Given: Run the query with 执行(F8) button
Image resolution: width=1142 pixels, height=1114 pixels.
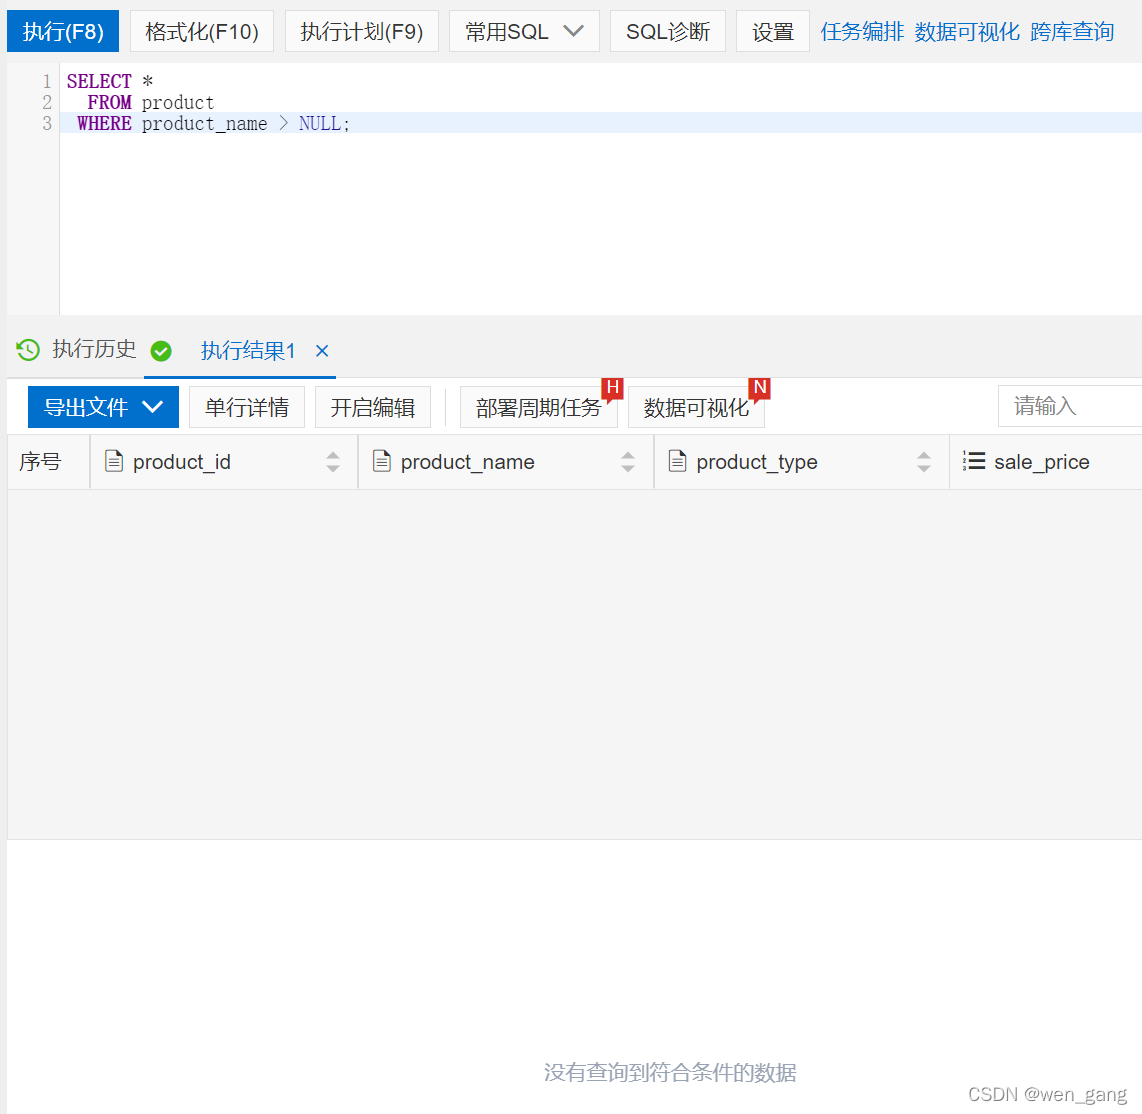Looking at the screenshot, I should (x=62, y=31).
